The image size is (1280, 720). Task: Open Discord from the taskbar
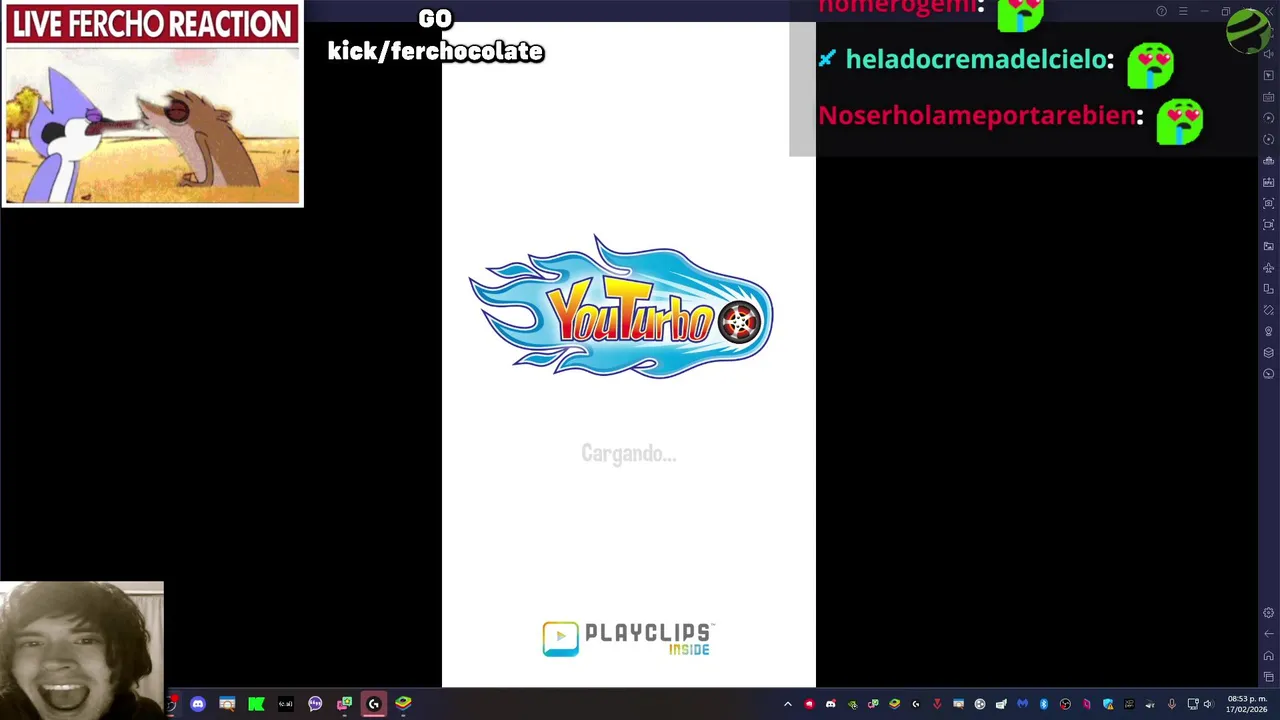click(198, 704)
